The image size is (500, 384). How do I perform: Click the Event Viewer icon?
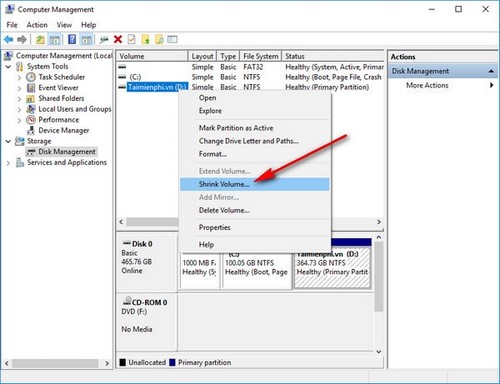31,88
